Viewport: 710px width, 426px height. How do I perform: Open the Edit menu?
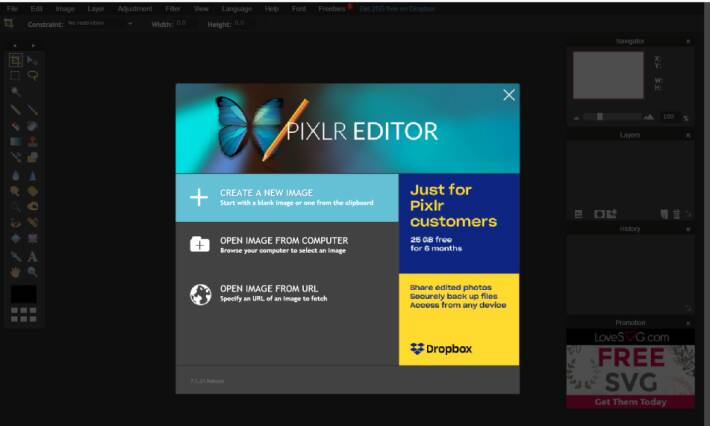[x=37, y=9]
